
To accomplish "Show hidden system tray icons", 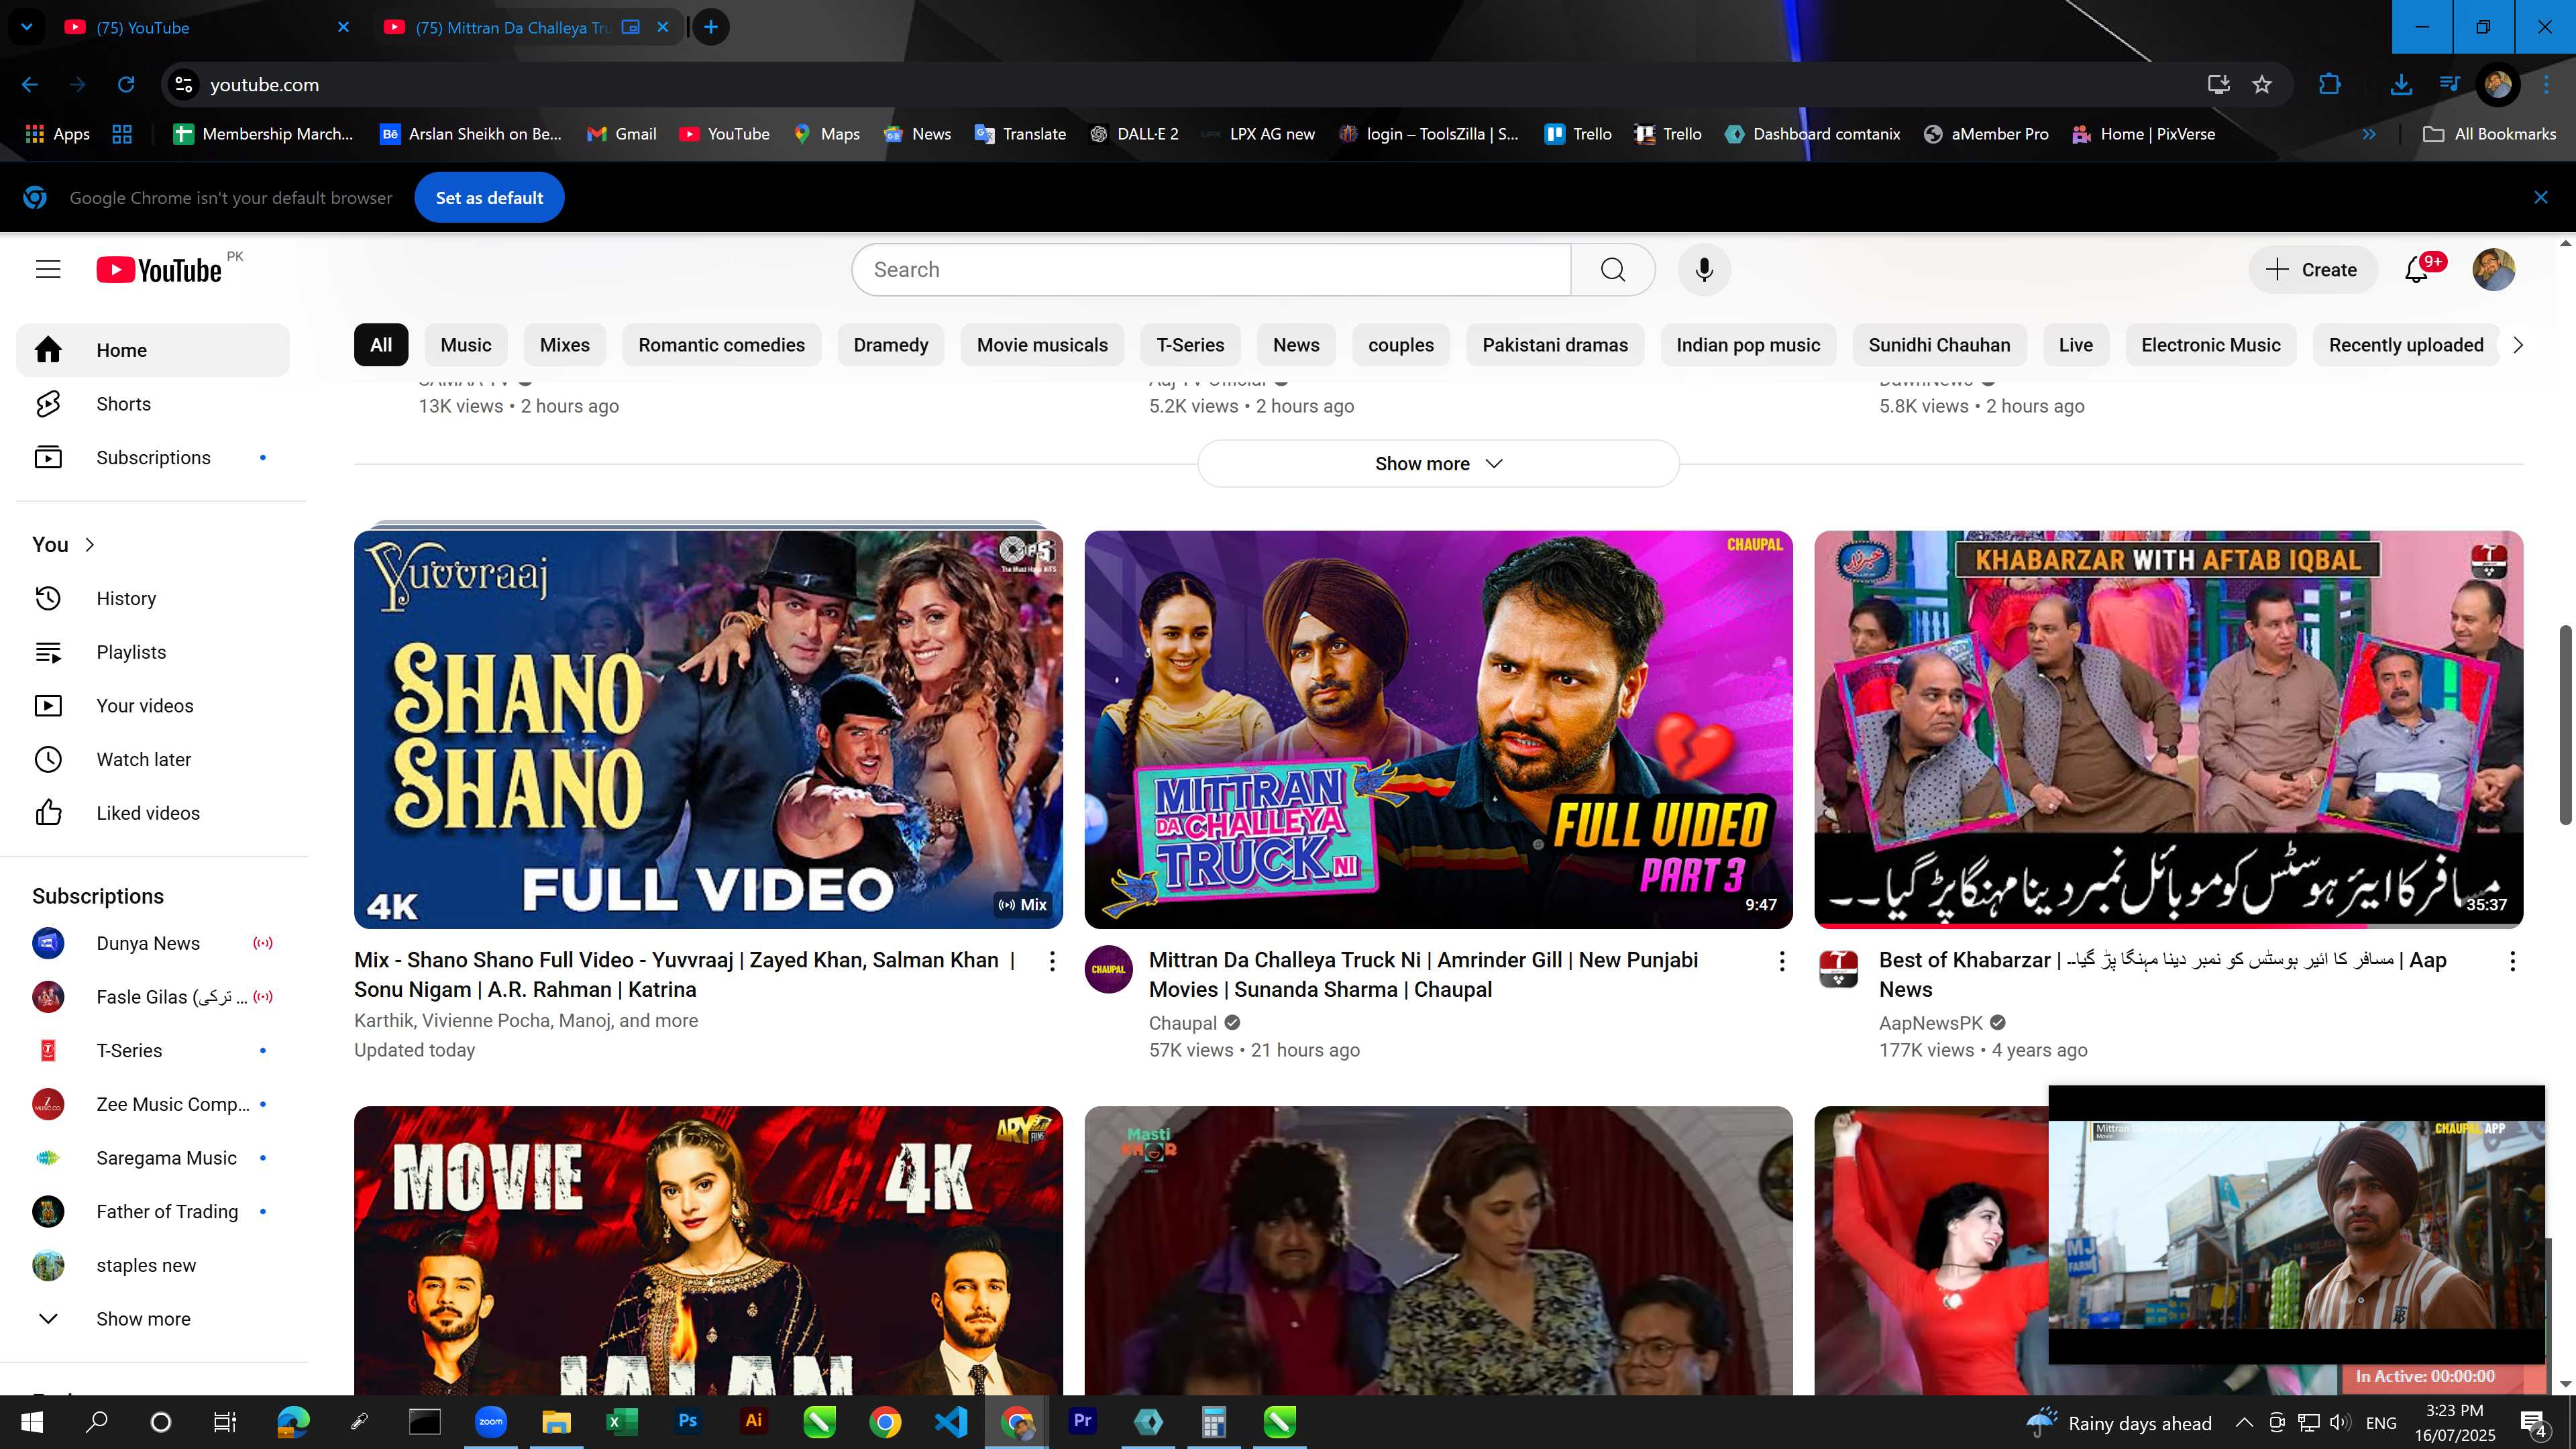I will 2244,1422.
